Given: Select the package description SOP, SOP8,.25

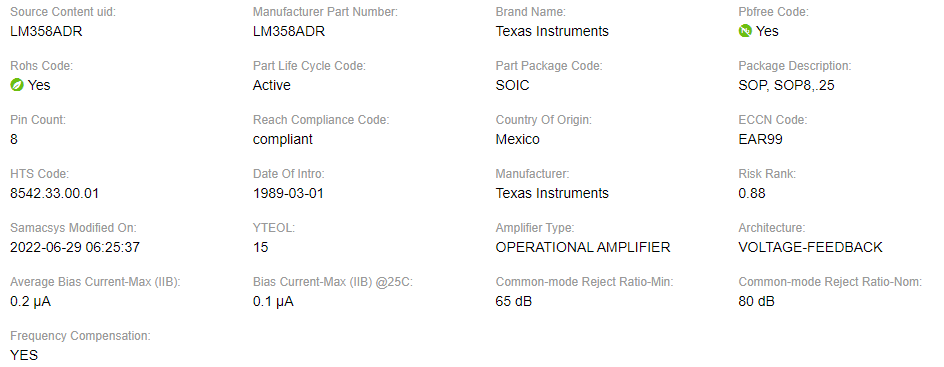Looking at the screenshot, I should pos(786,85).
